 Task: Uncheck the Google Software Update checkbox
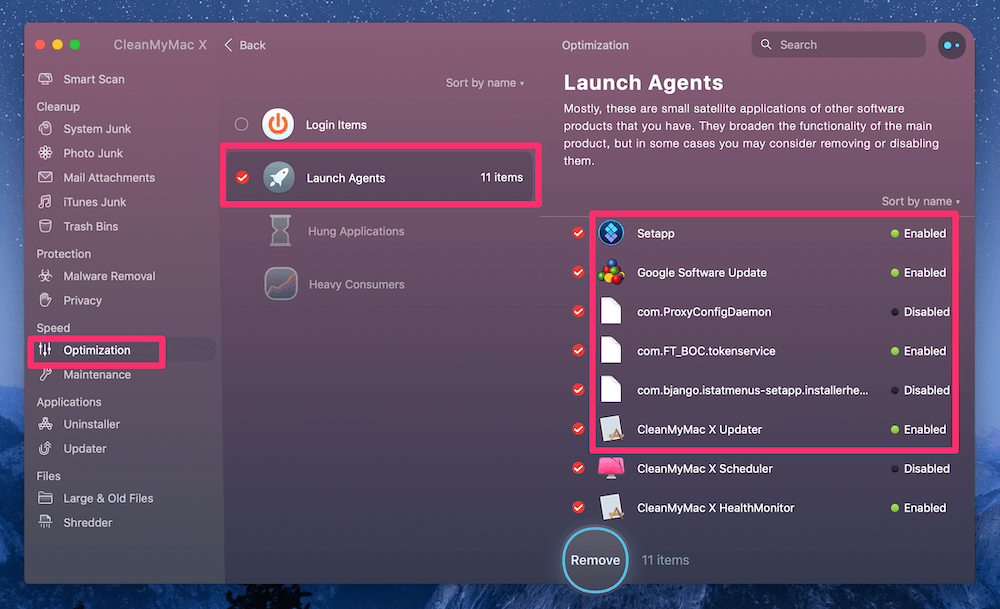578,272
